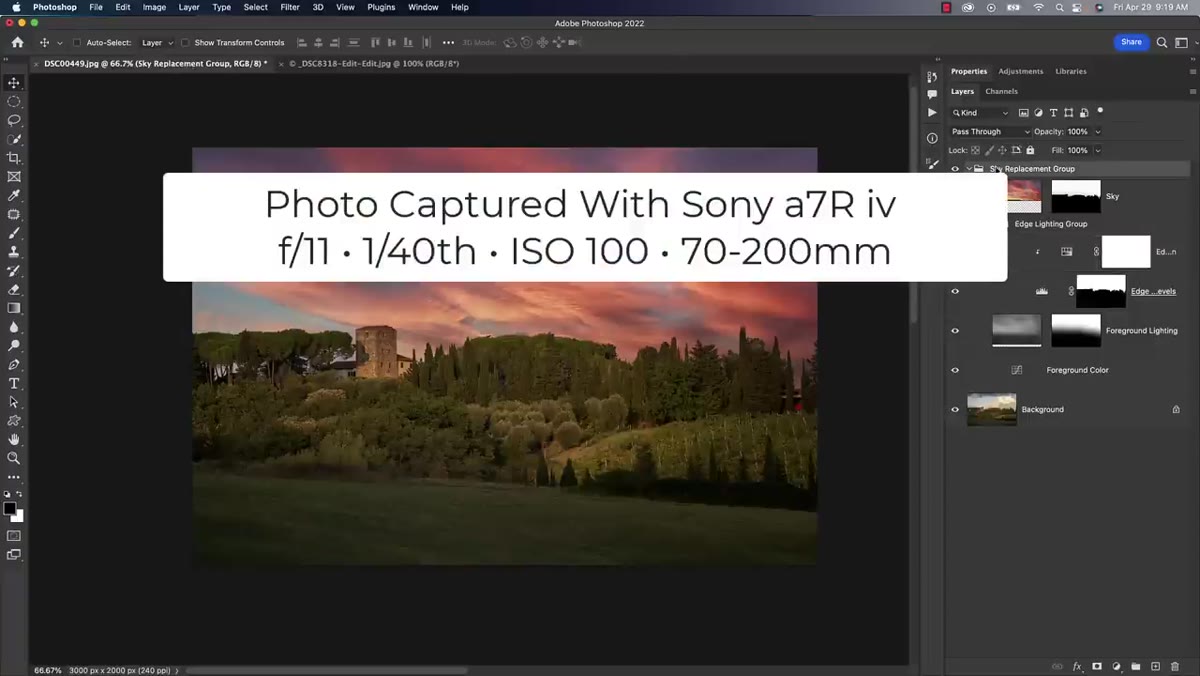Screen dimensions: 1200x676
Task: Enable Show Transform Controls checkbox
Action: [185, 43]
